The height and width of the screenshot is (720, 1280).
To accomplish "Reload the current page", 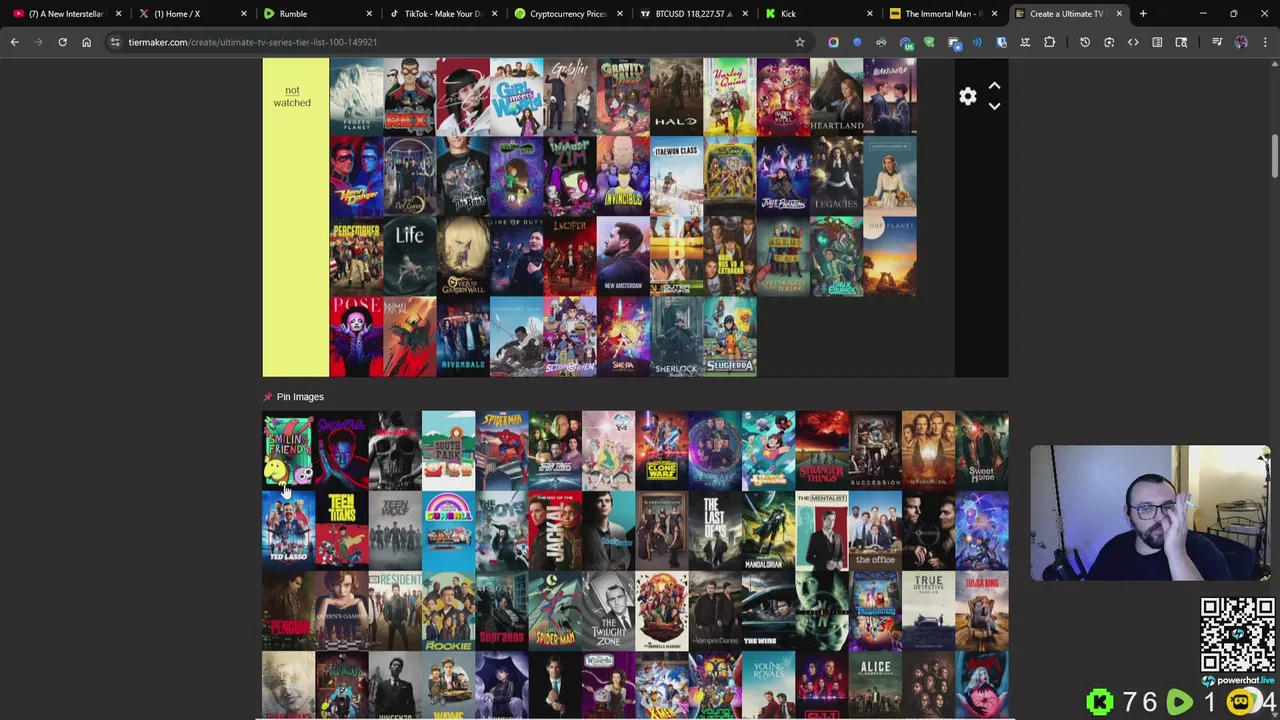I will [x=62, y=42].
